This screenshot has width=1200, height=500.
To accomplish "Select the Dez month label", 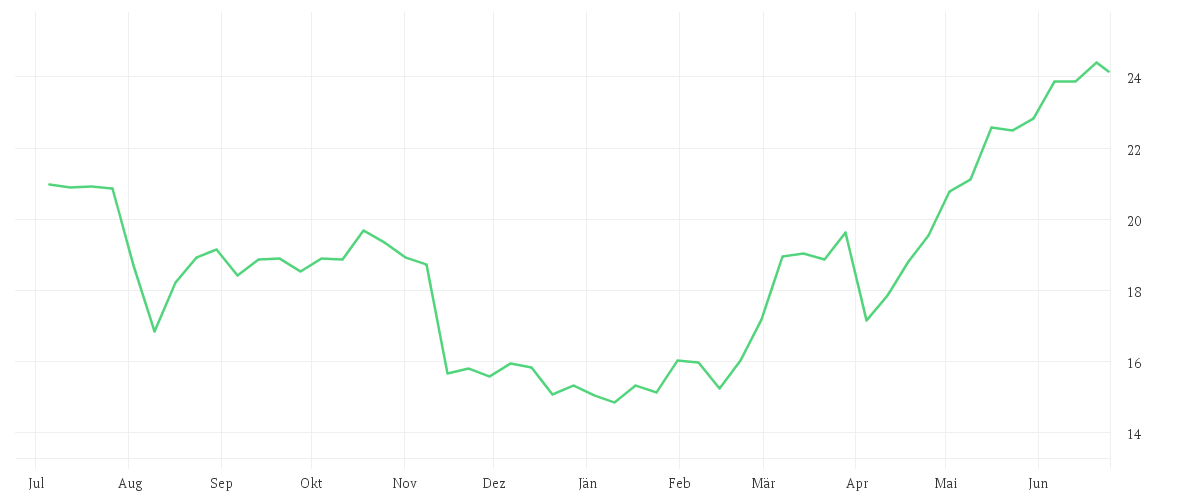I will [494, 484].
